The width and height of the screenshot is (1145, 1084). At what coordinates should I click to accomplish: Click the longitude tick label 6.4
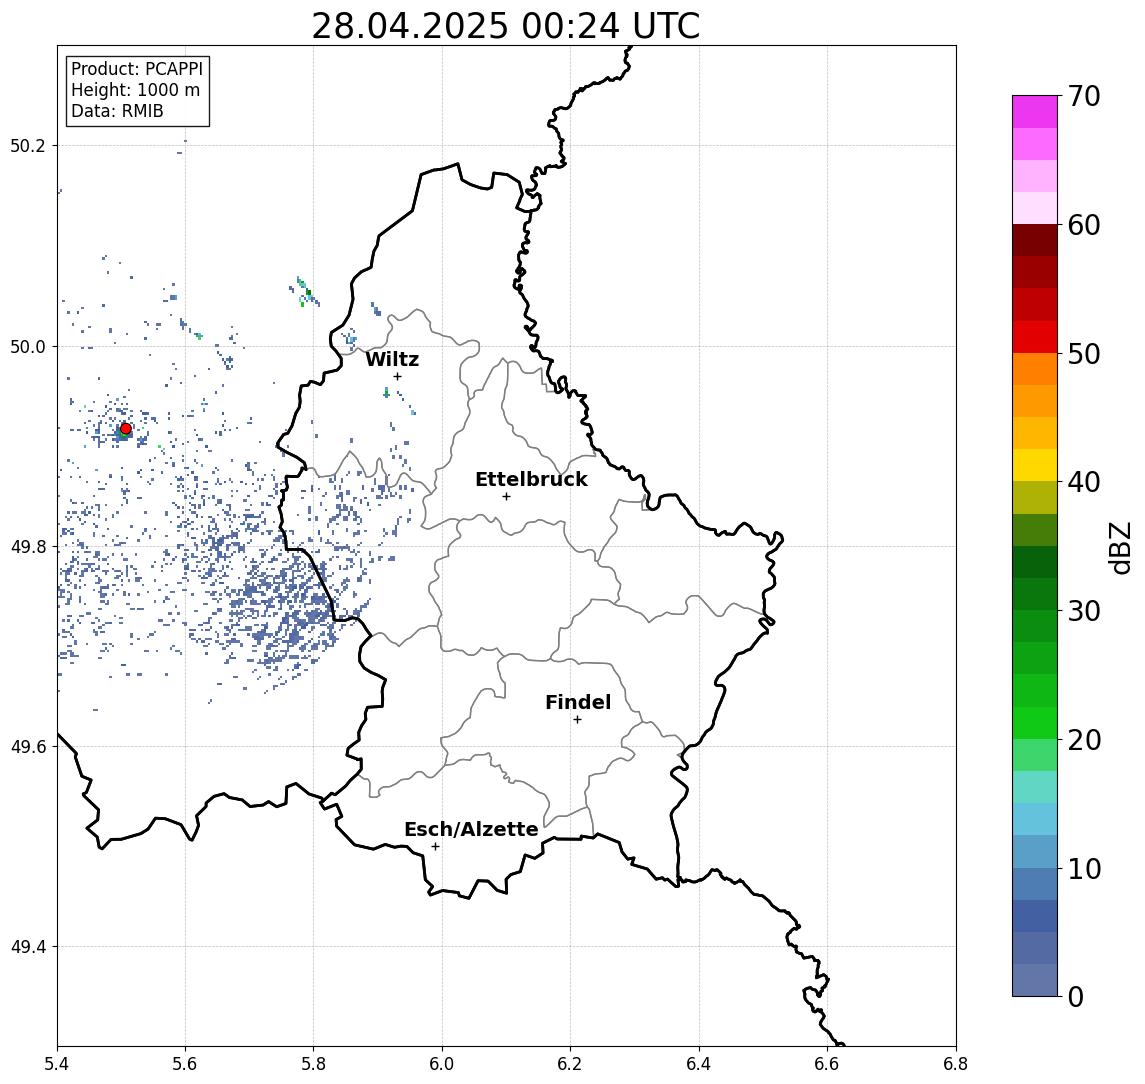(699, 1064)
